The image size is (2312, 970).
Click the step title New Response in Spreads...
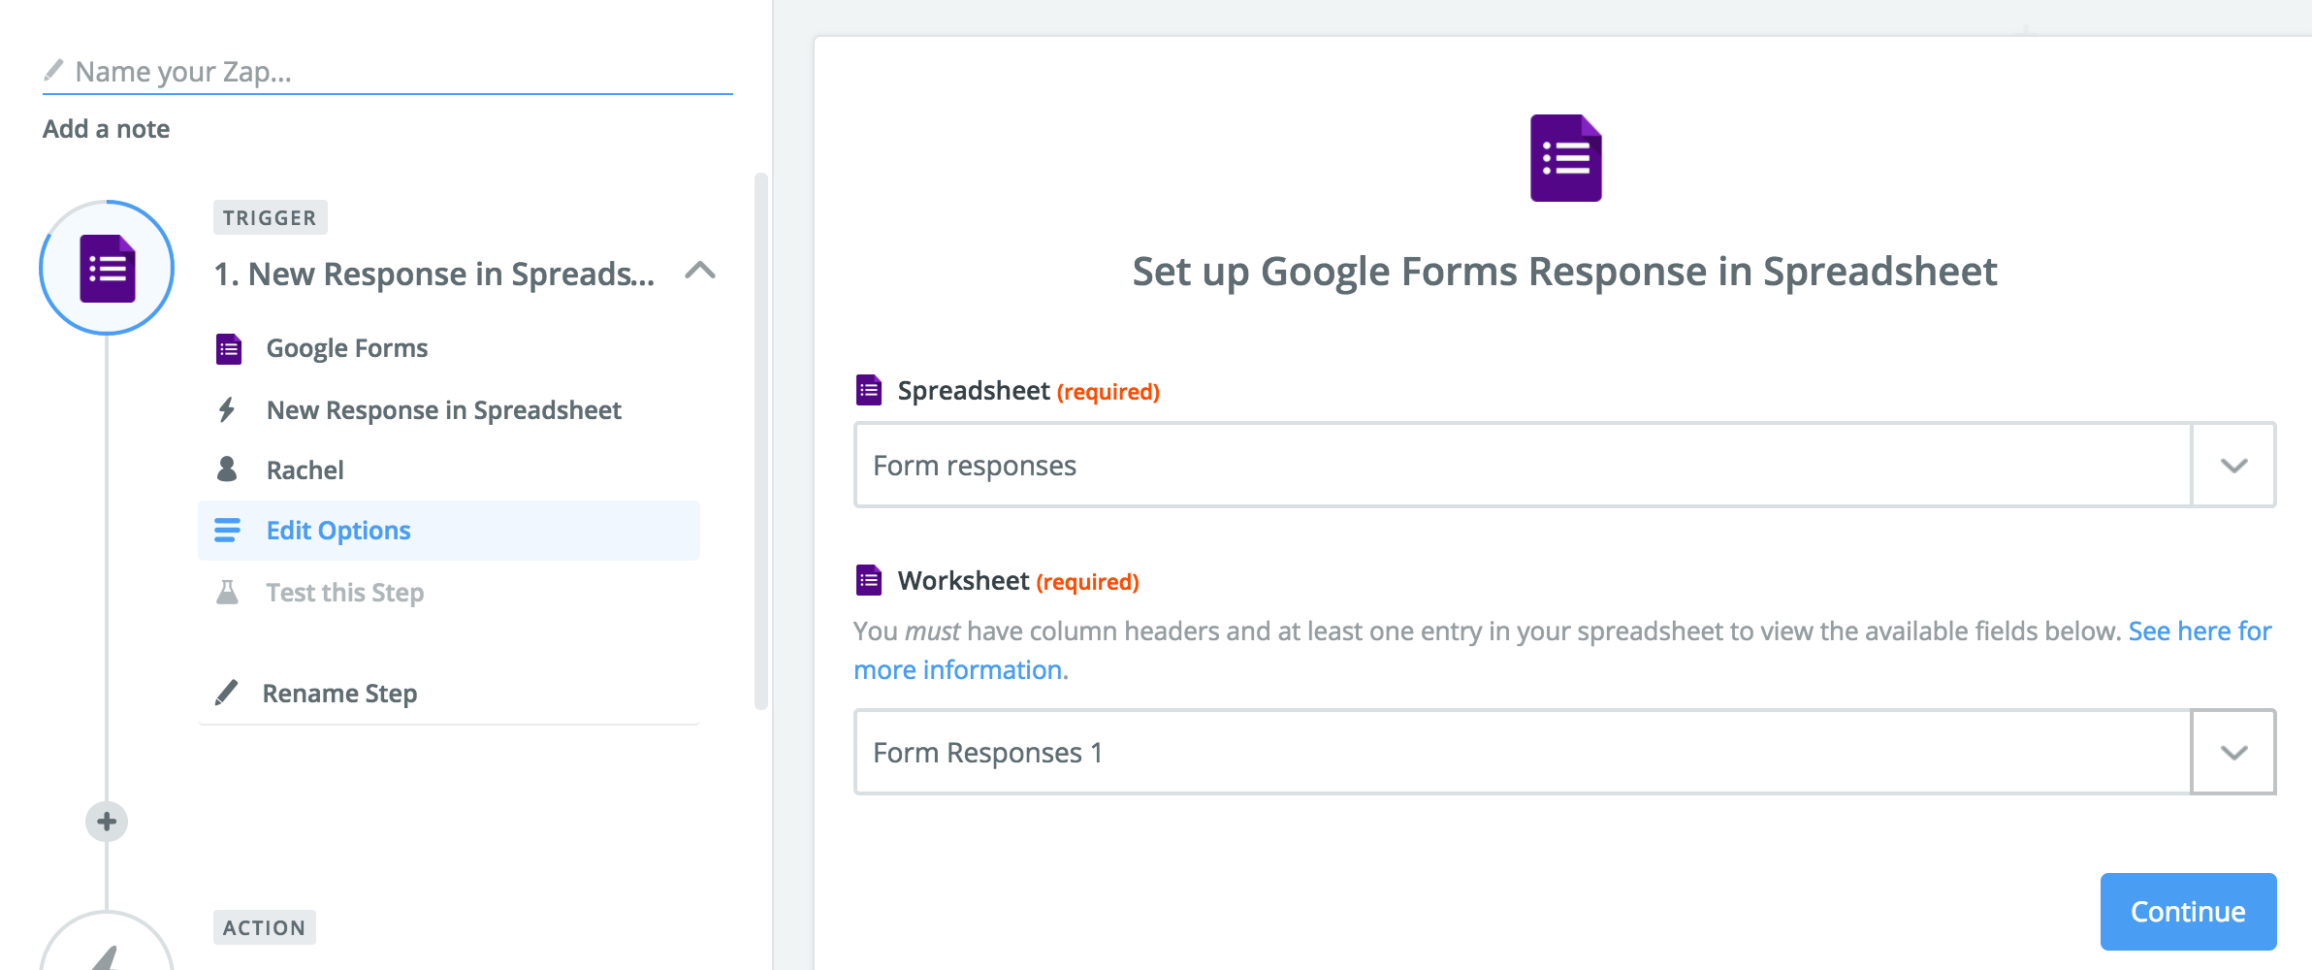tap(434, 273)
